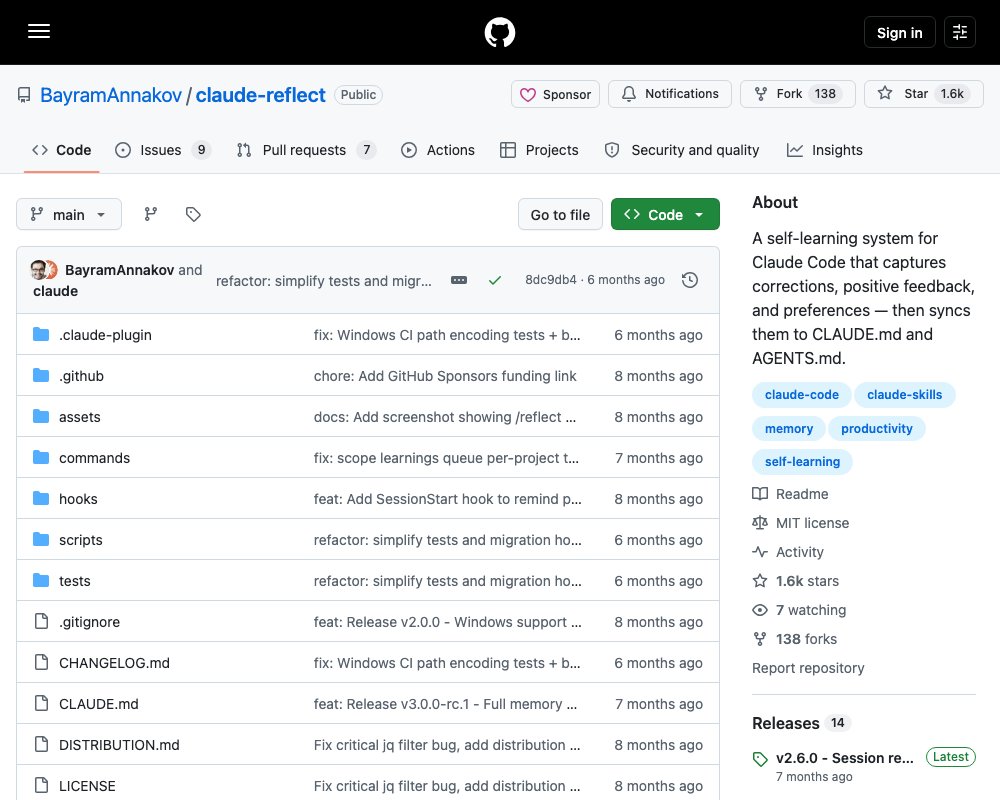Click the Go to file button
The image size is (1000, 800).
(560, 214)
